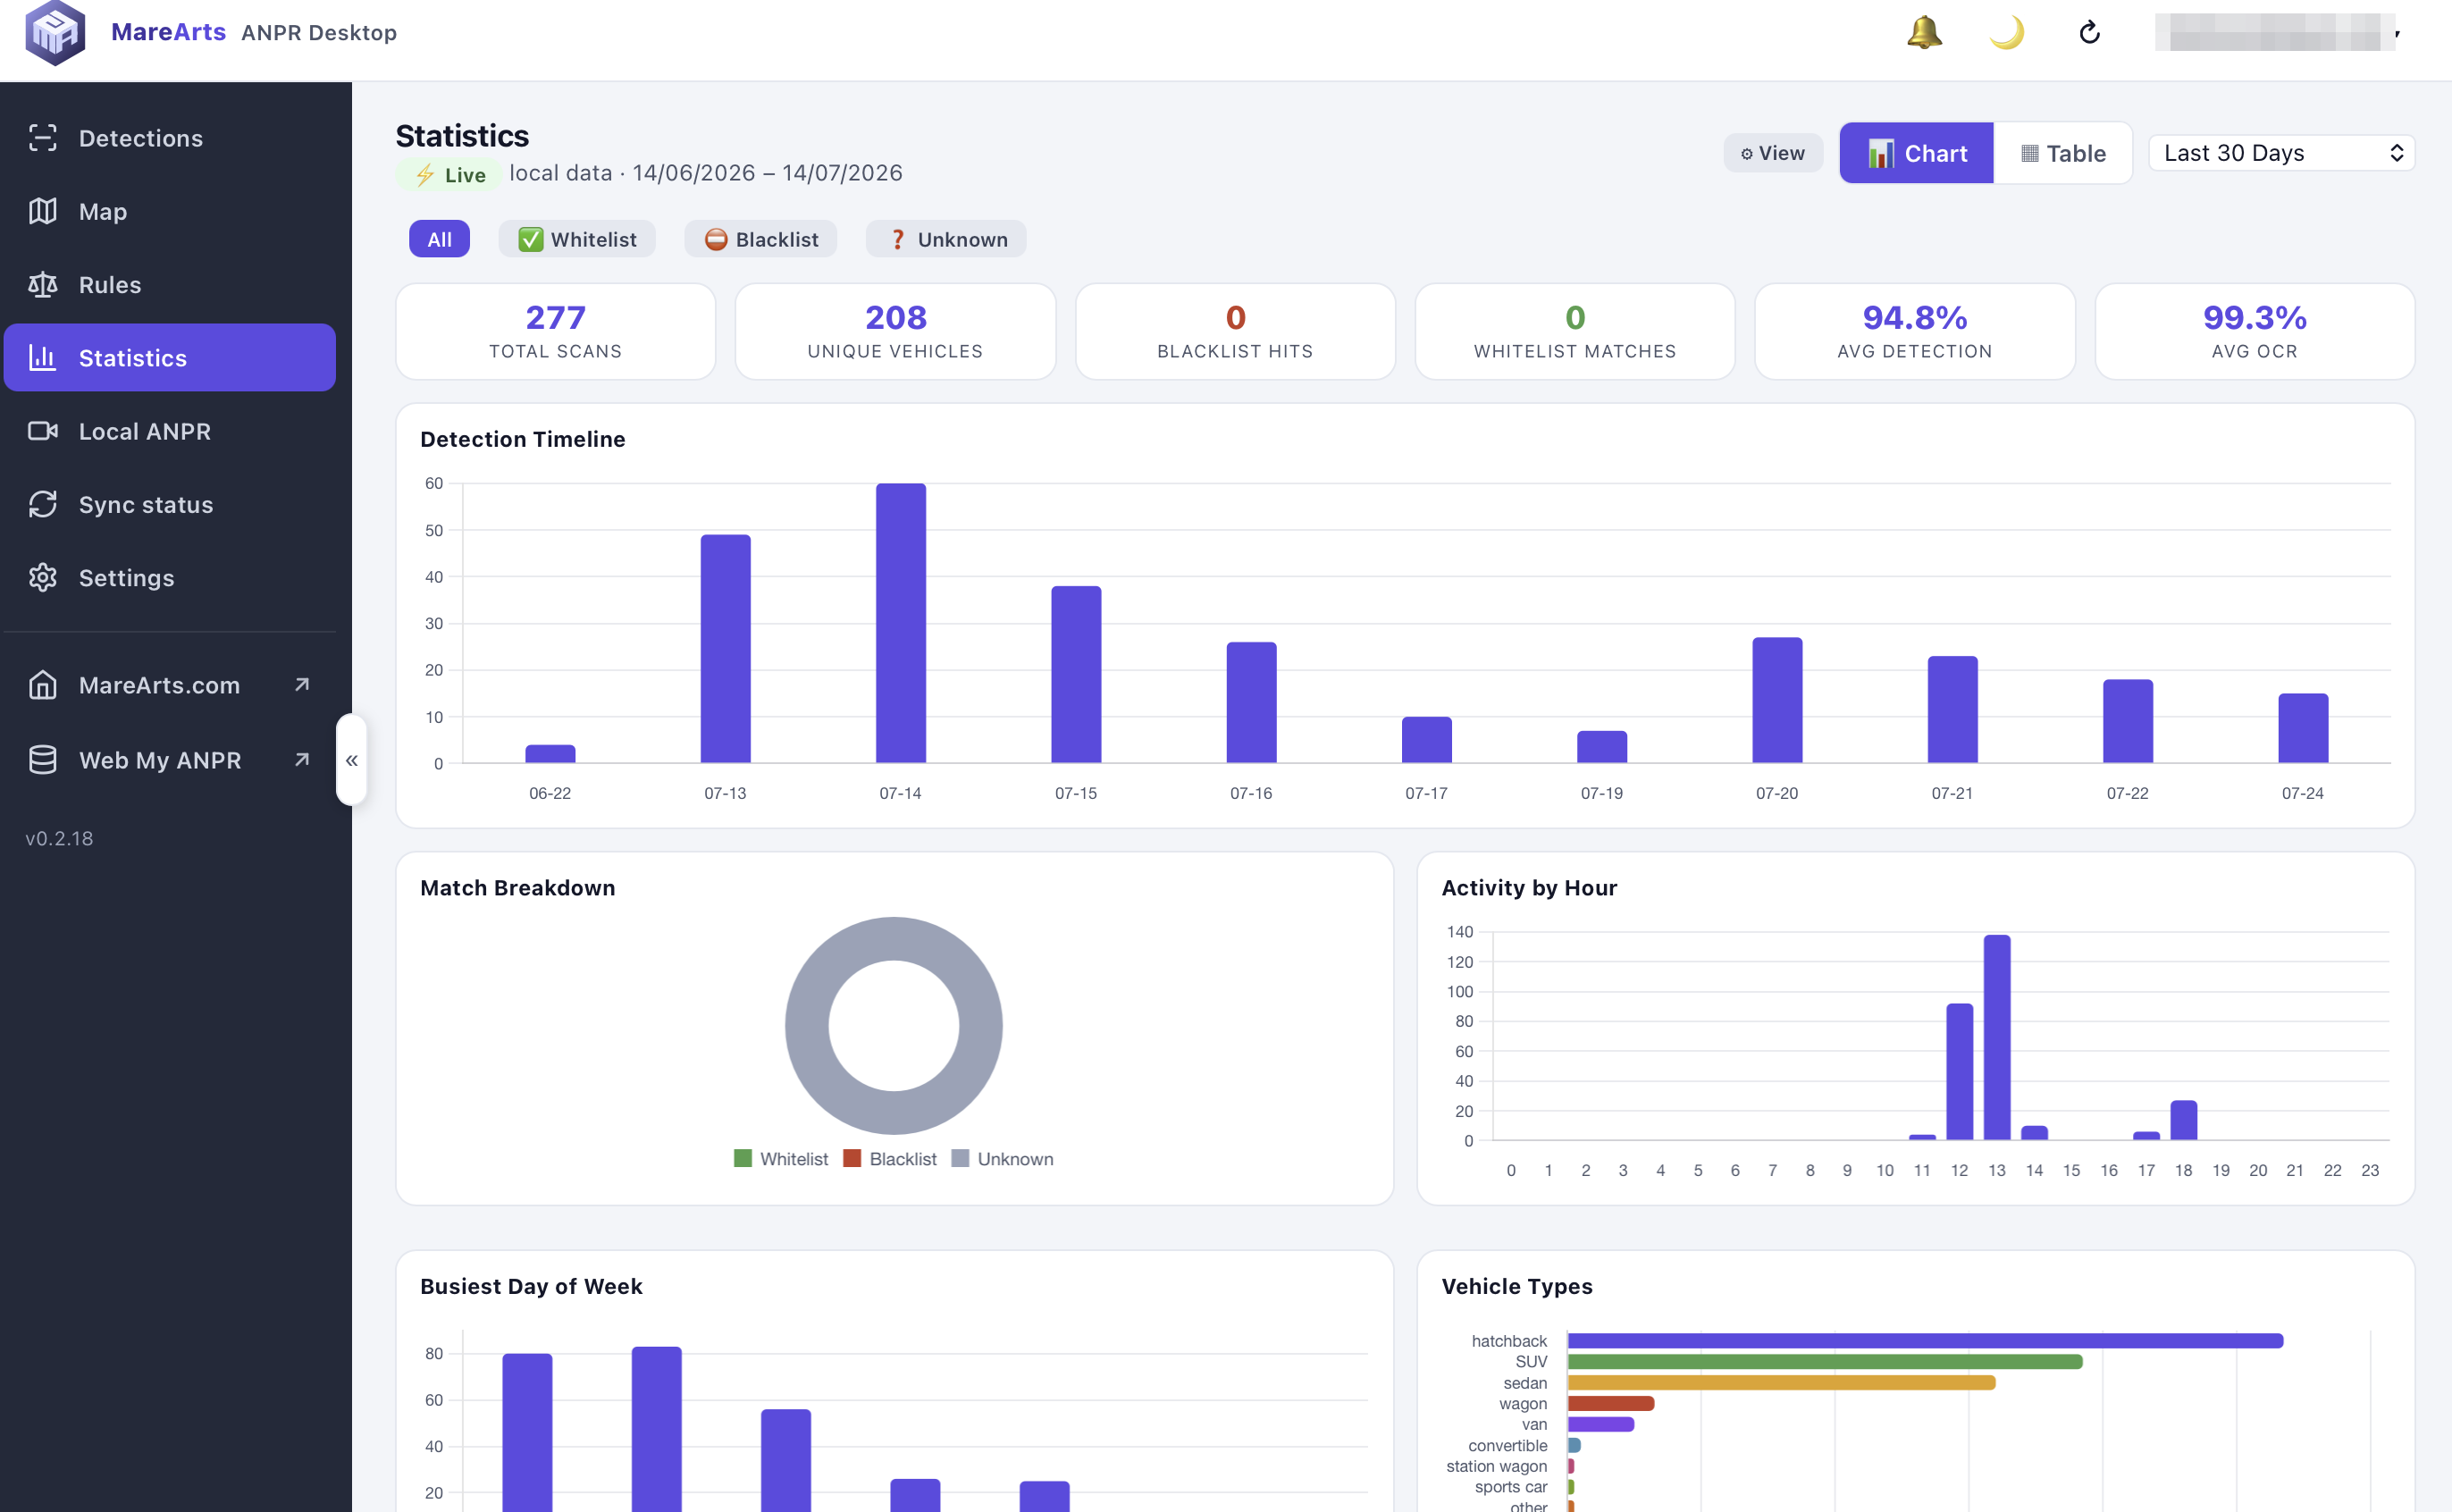Go to the Map page
The width and height of the screenshot is (2452, 1512).
pos(170,211)
